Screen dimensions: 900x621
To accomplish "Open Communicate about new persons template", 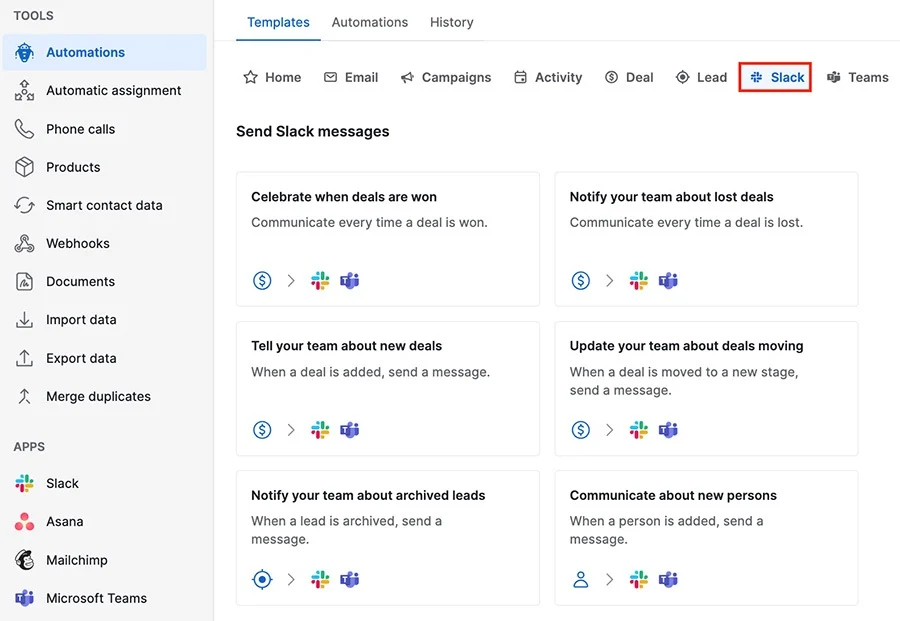I will coord(707,538).
